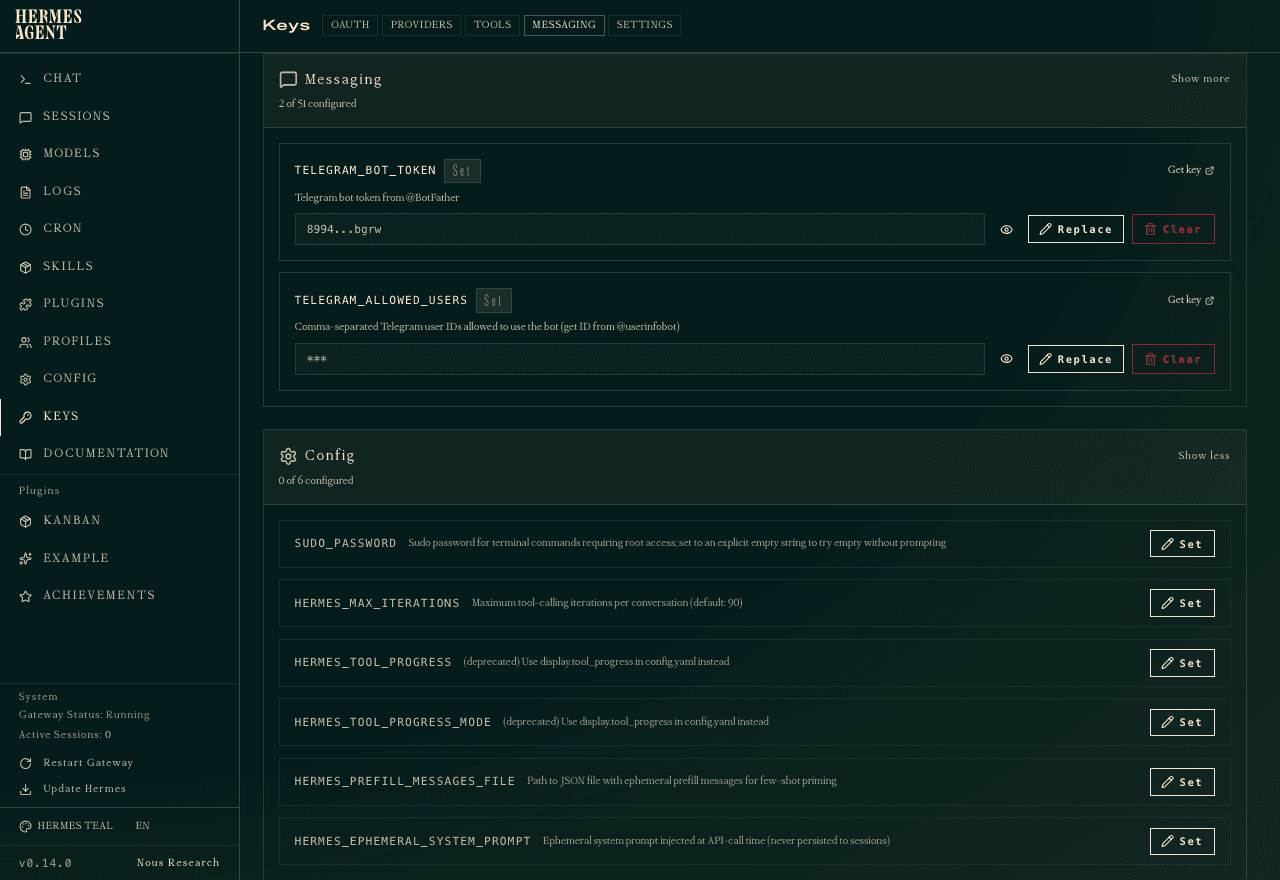Replace the TELEGRAM_BOT_TOKEN key
Viewport: 1280px width, 880px height.
[x=1075, y=229]
